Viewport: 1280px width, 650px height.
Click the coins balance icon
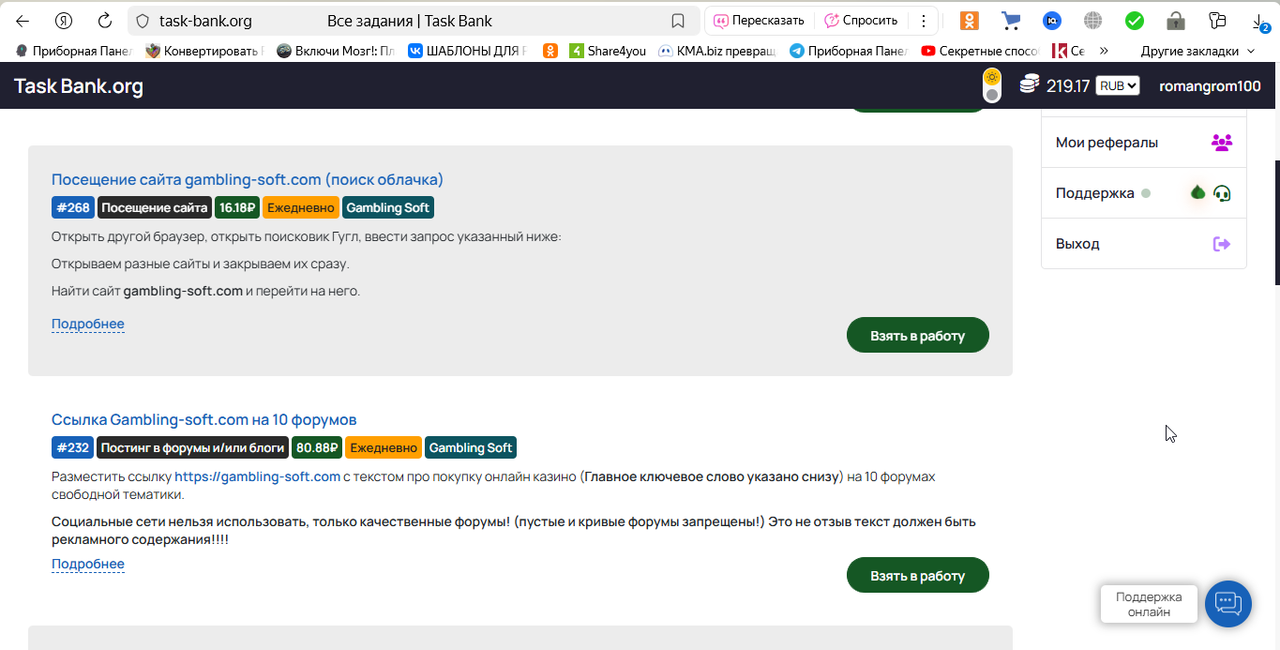pyautogui.click(x=1029, y=85)
